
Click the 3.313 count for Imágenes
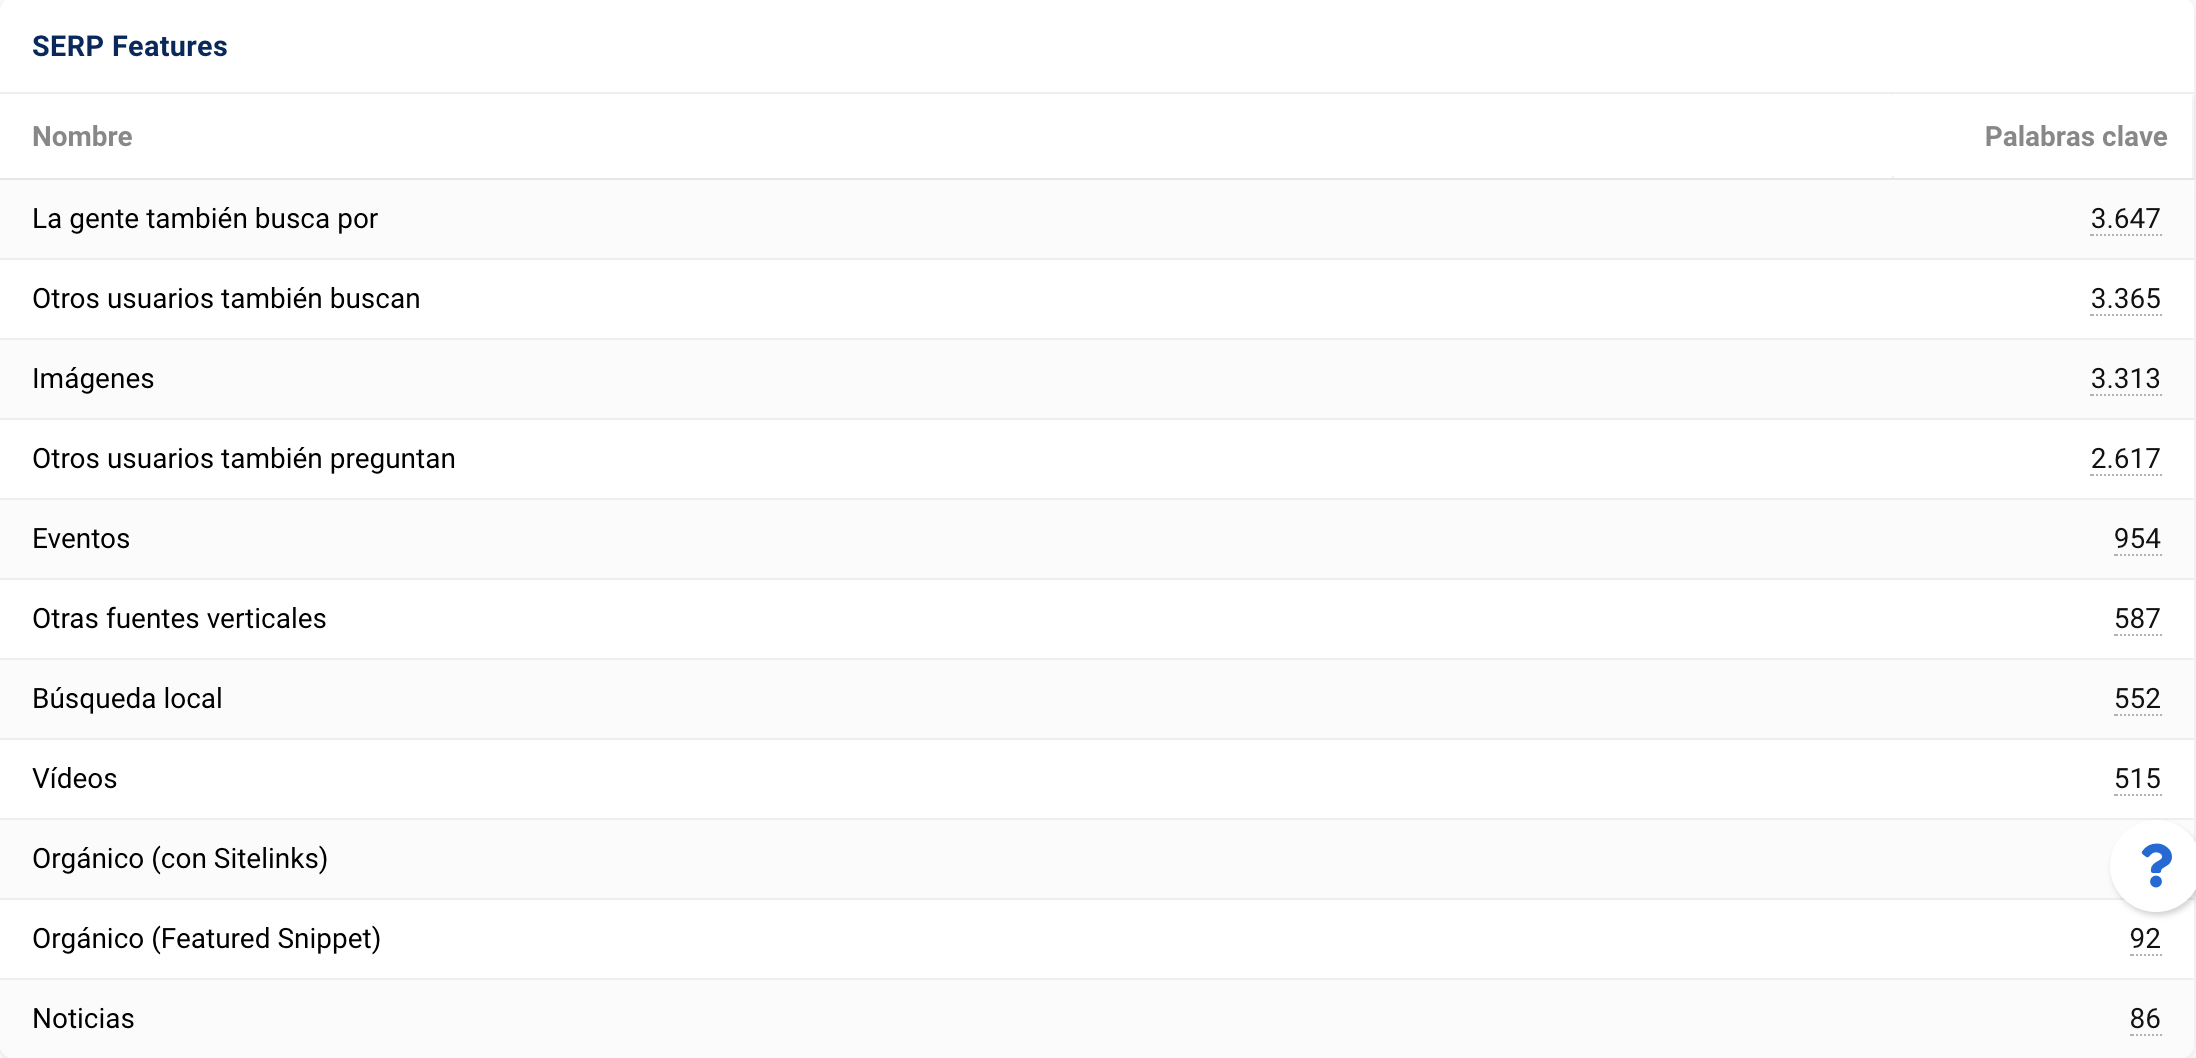(2125, 379)
